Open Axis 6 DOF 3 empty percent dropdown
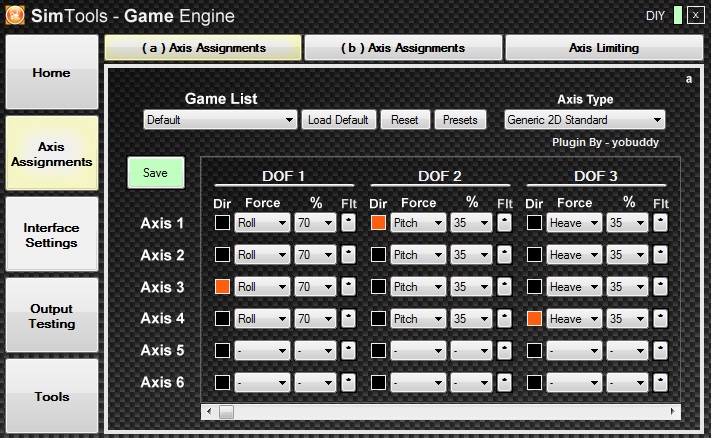The image size is (717, 448). 627,383
